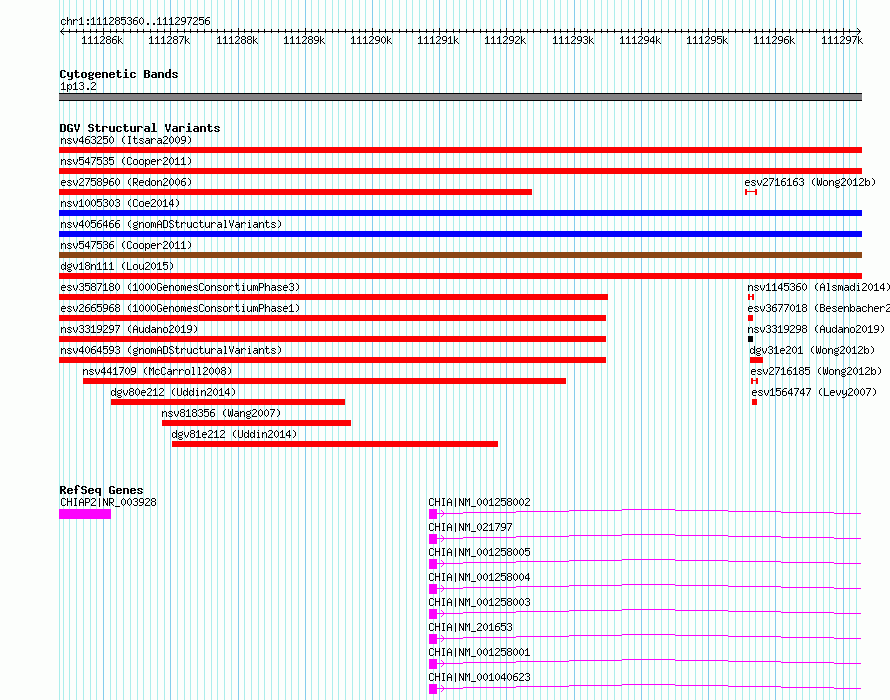The height and width of the screenshot is (700, 890).
Task: Click the esv2716163 (Wong2012b) label
Action: click(x=810, y=182)
